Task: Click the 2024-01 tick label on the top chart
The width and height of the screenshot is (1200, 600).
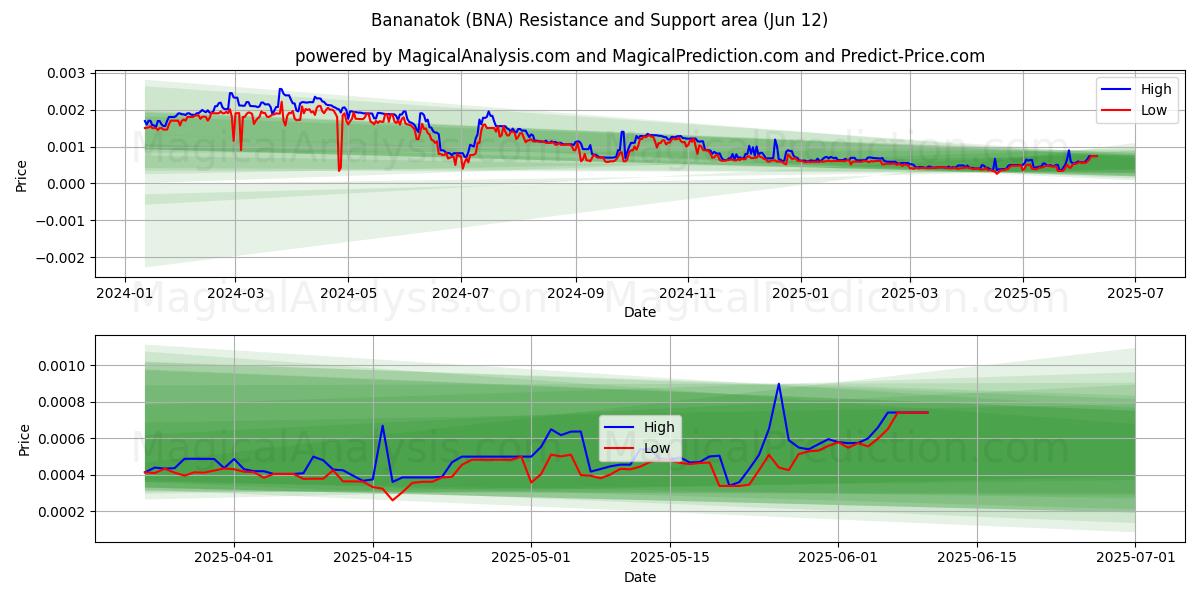Action: (124, 293)
